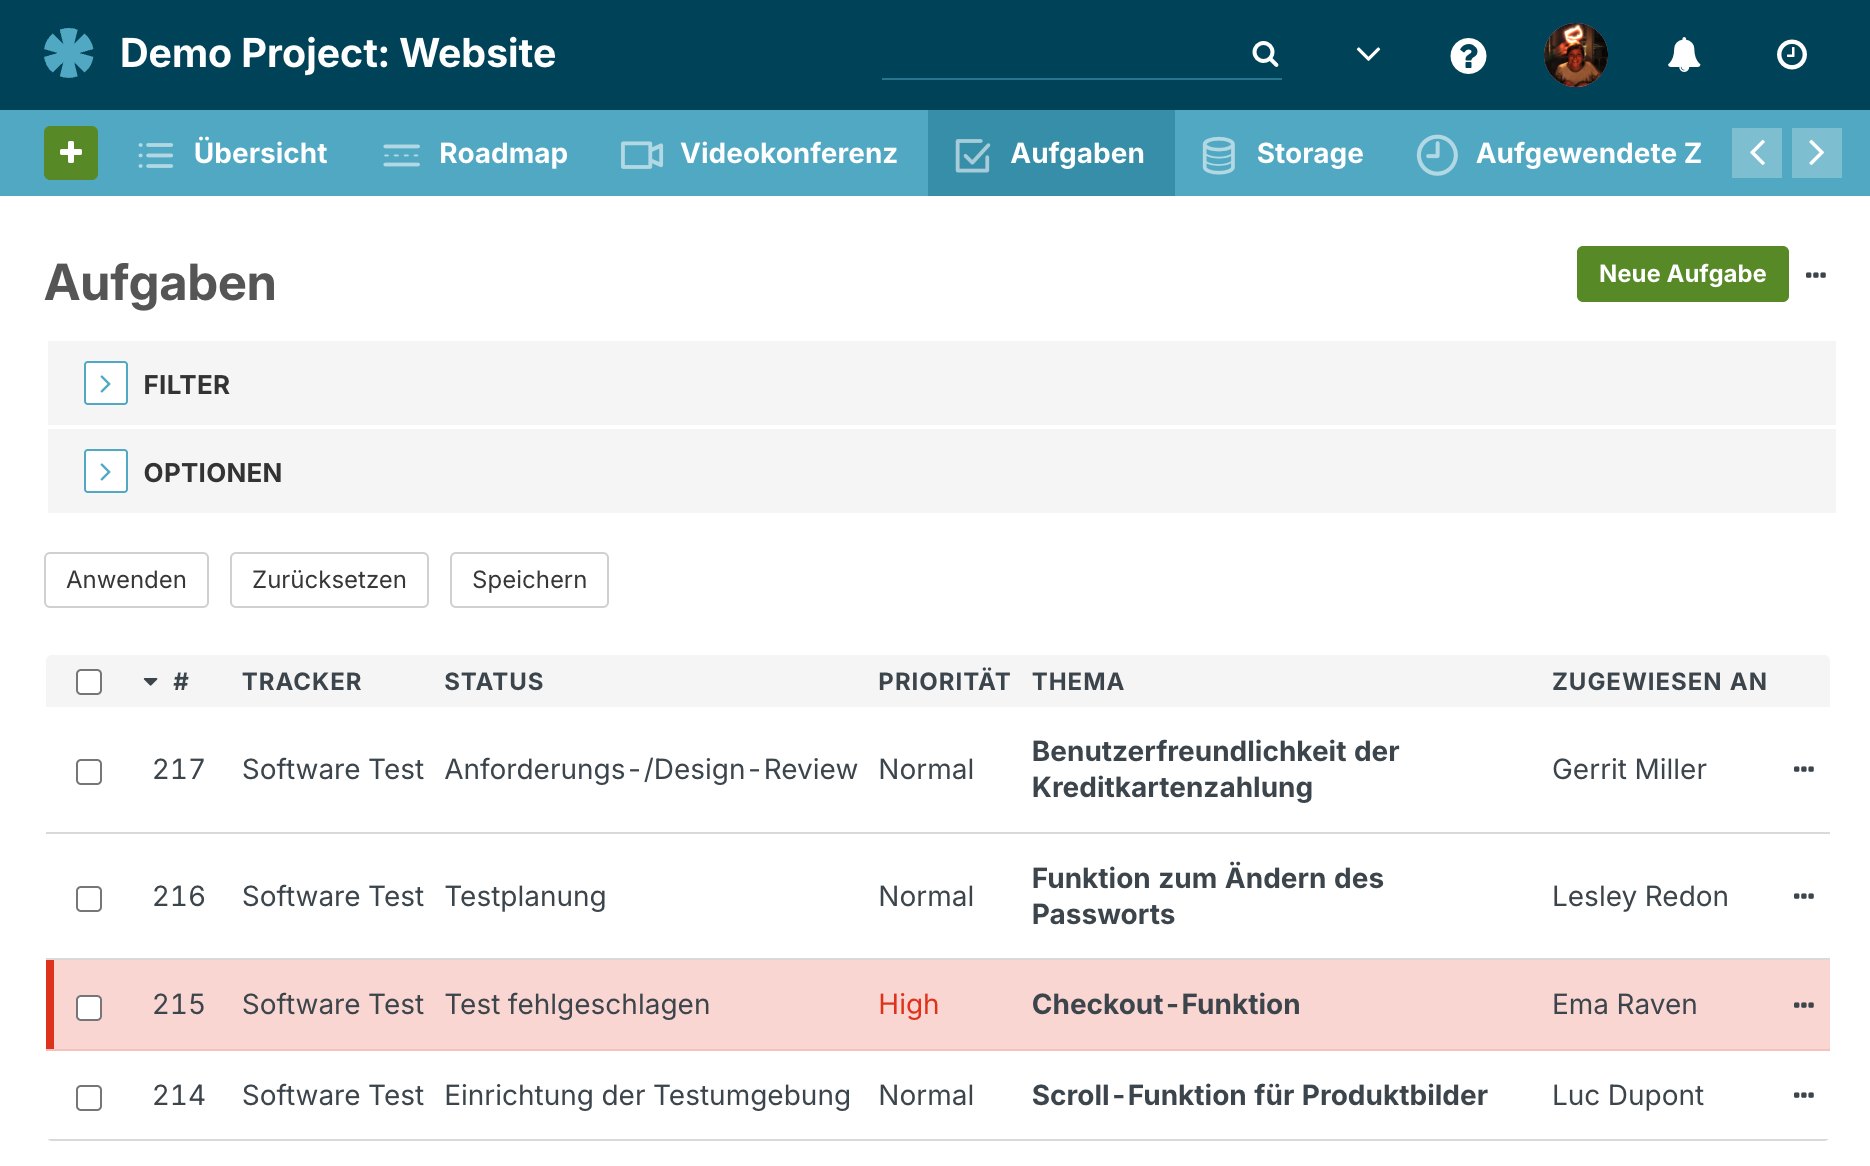The image size is (1870, 1166).
Task: Toggle select-all tasks checkbox in header
Action: 89,682
